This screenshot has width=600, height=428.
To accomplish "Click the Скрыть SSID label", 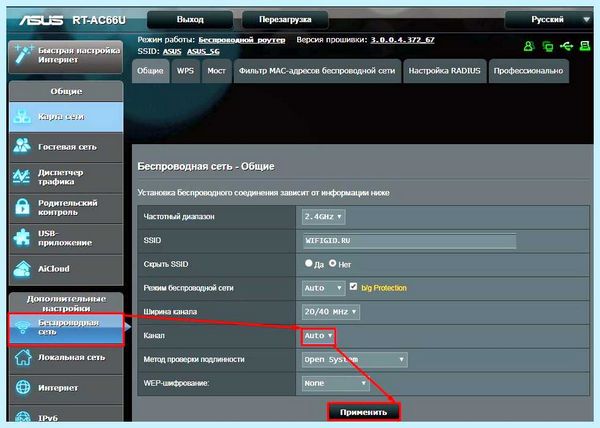I will click(x=166, y=264).
